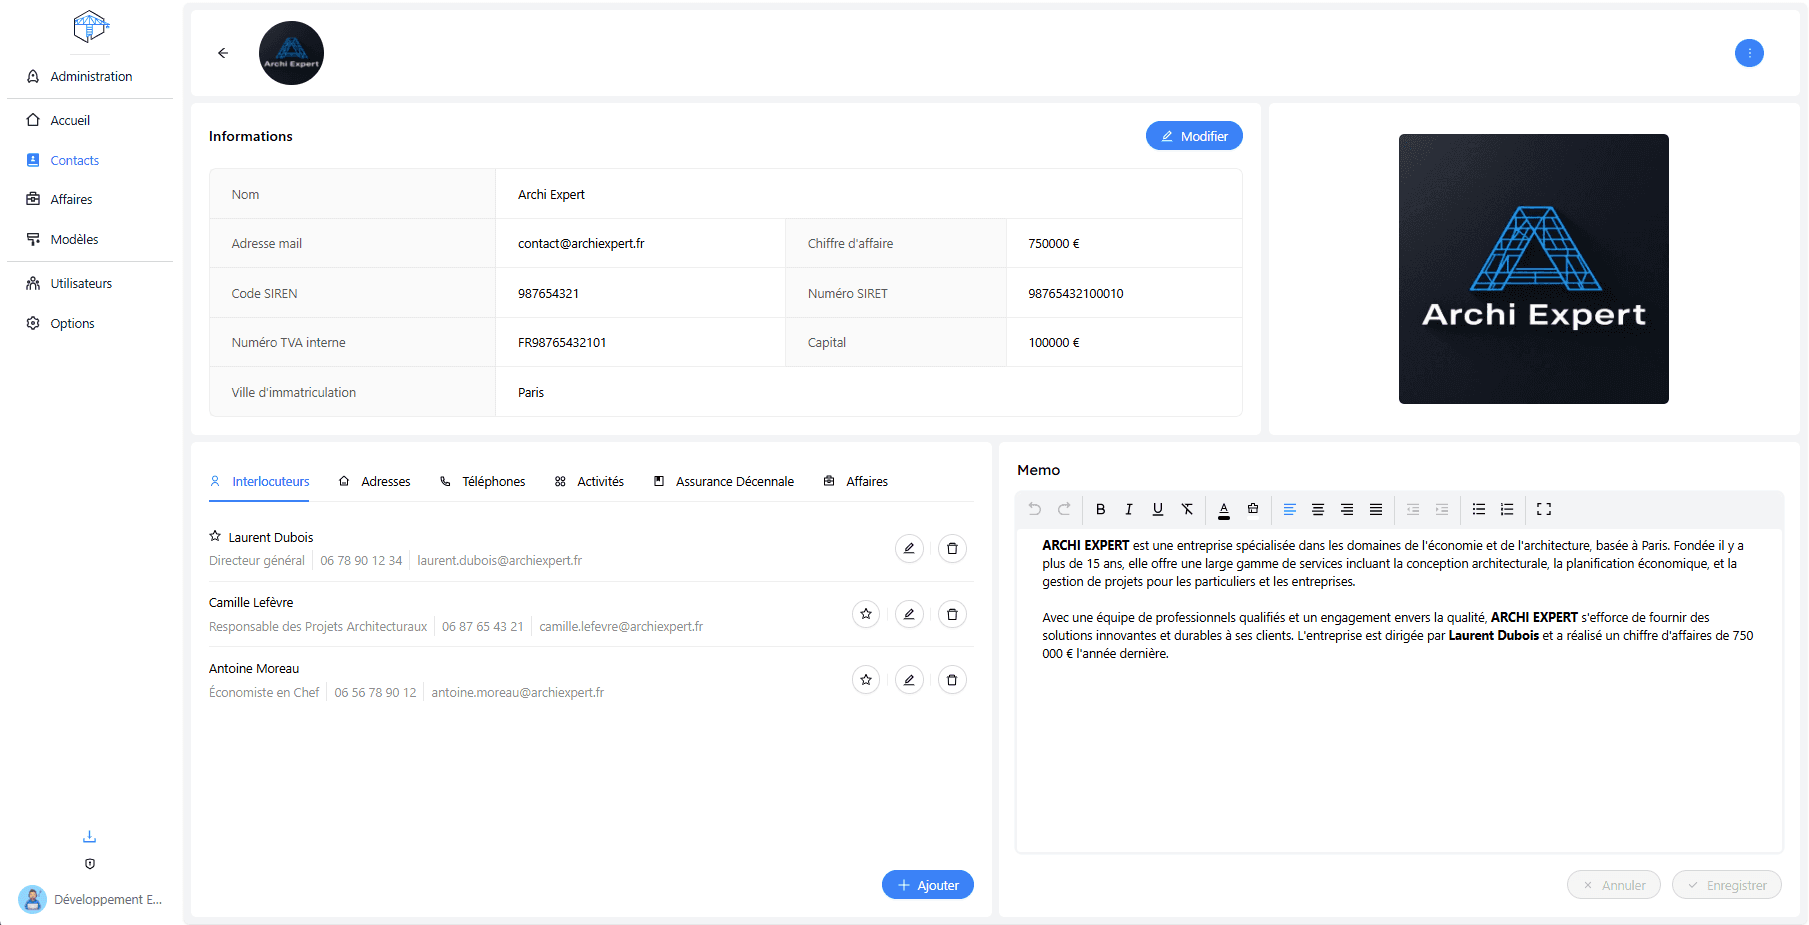Insert a bulleted list in Memo
The image size is (1809, 925).
pyautogui.click(x=1479, y=509)
